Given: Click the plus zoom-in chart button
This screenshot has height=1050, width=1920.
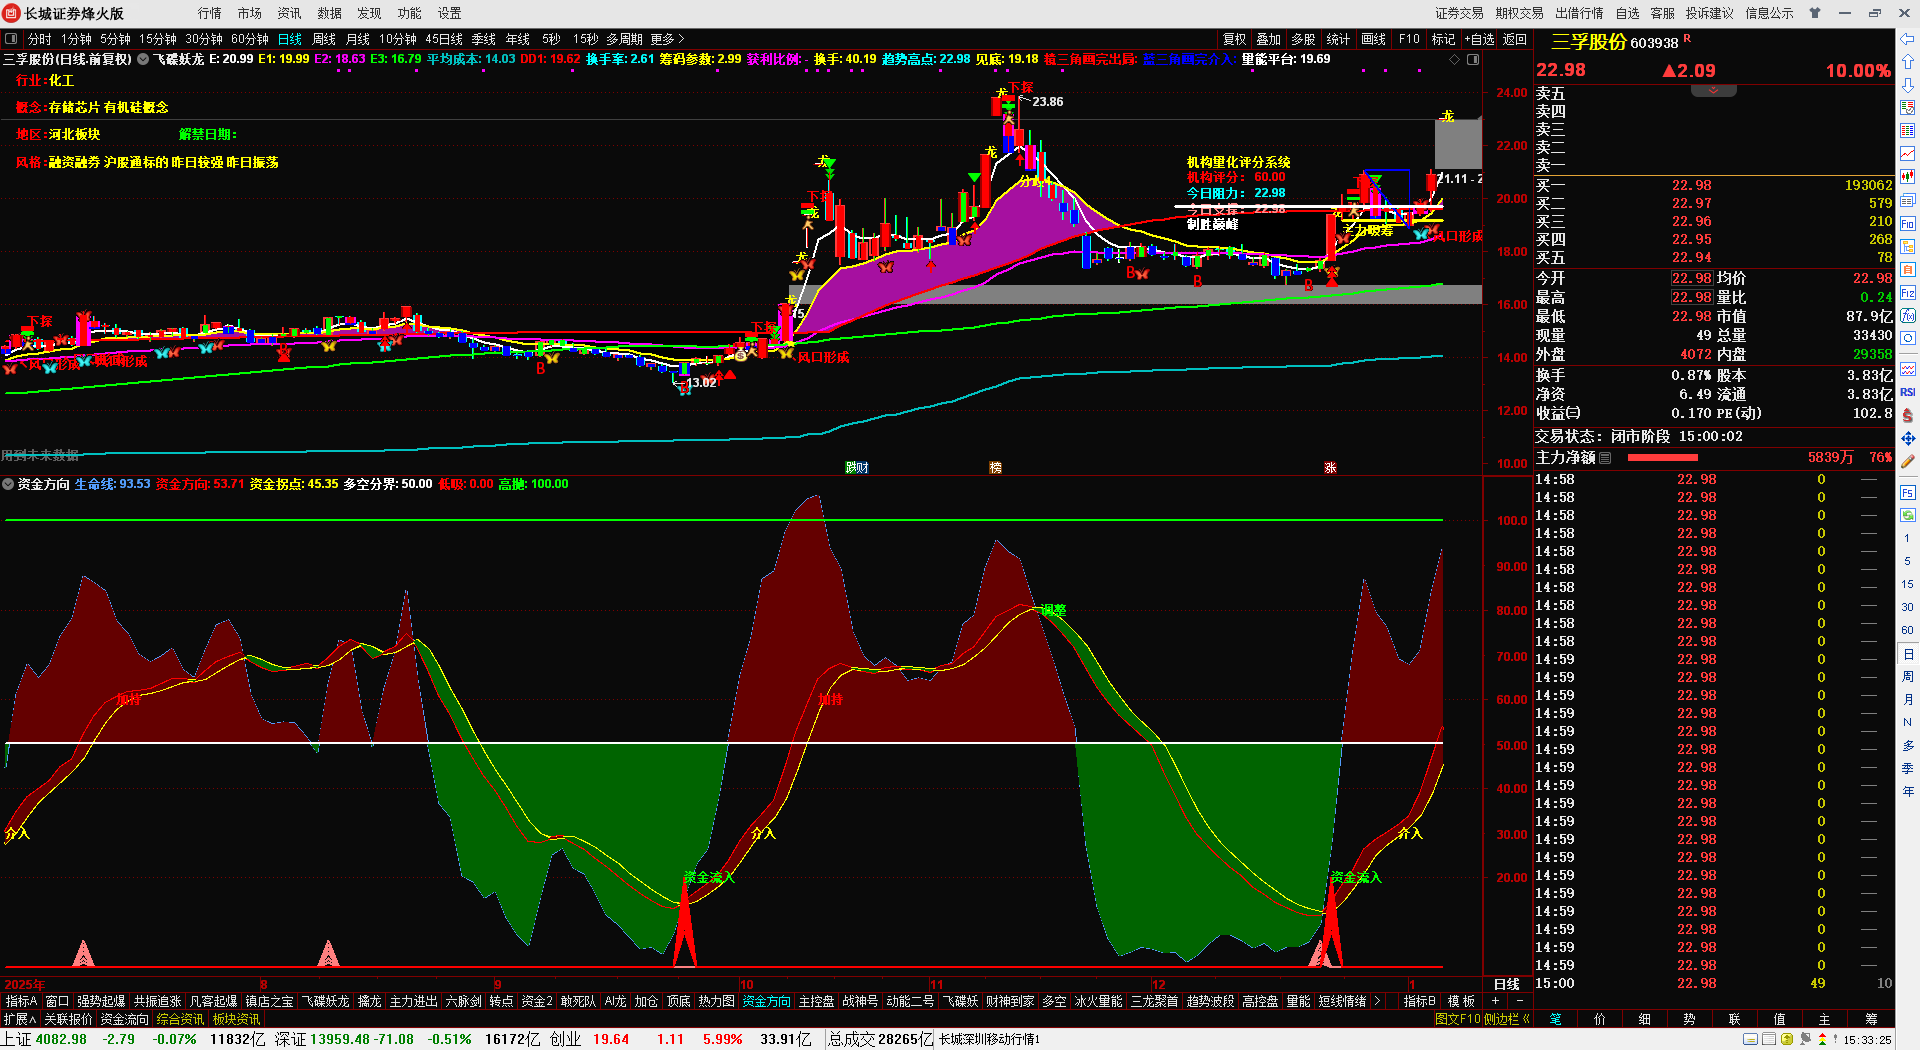Looking at the screenshot, I should [1496, 1001].
